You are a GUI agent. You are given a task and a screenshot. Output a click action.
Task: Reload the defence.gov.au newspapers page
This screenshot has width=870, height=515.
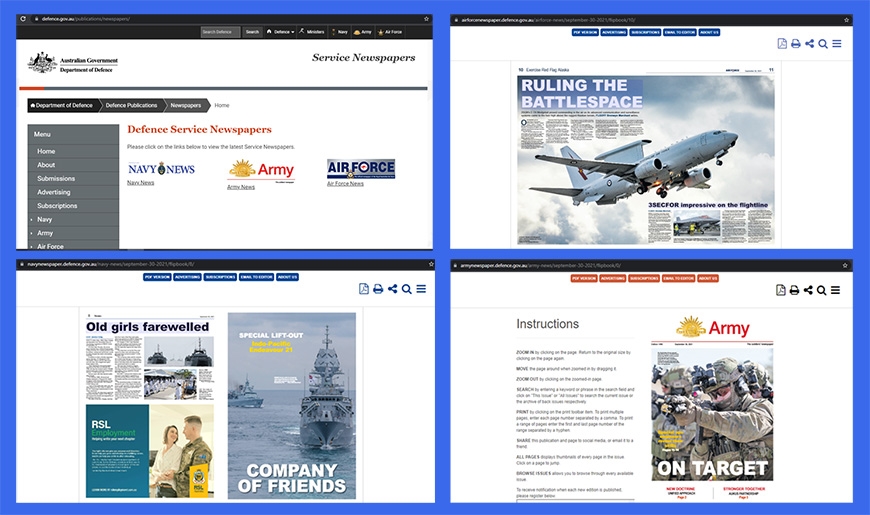point(23,18)
